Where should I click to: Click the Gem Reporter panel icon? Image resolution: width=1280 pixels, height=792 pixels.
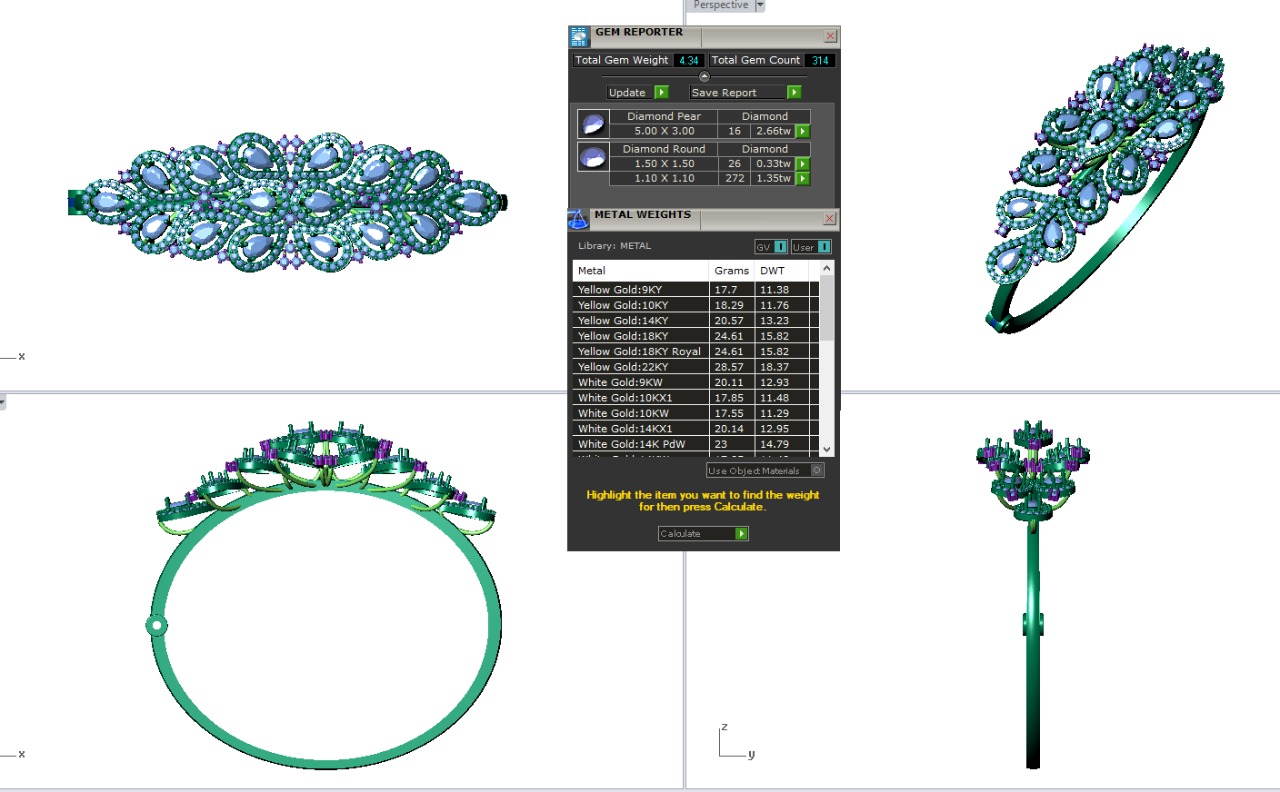coord(579,37)
